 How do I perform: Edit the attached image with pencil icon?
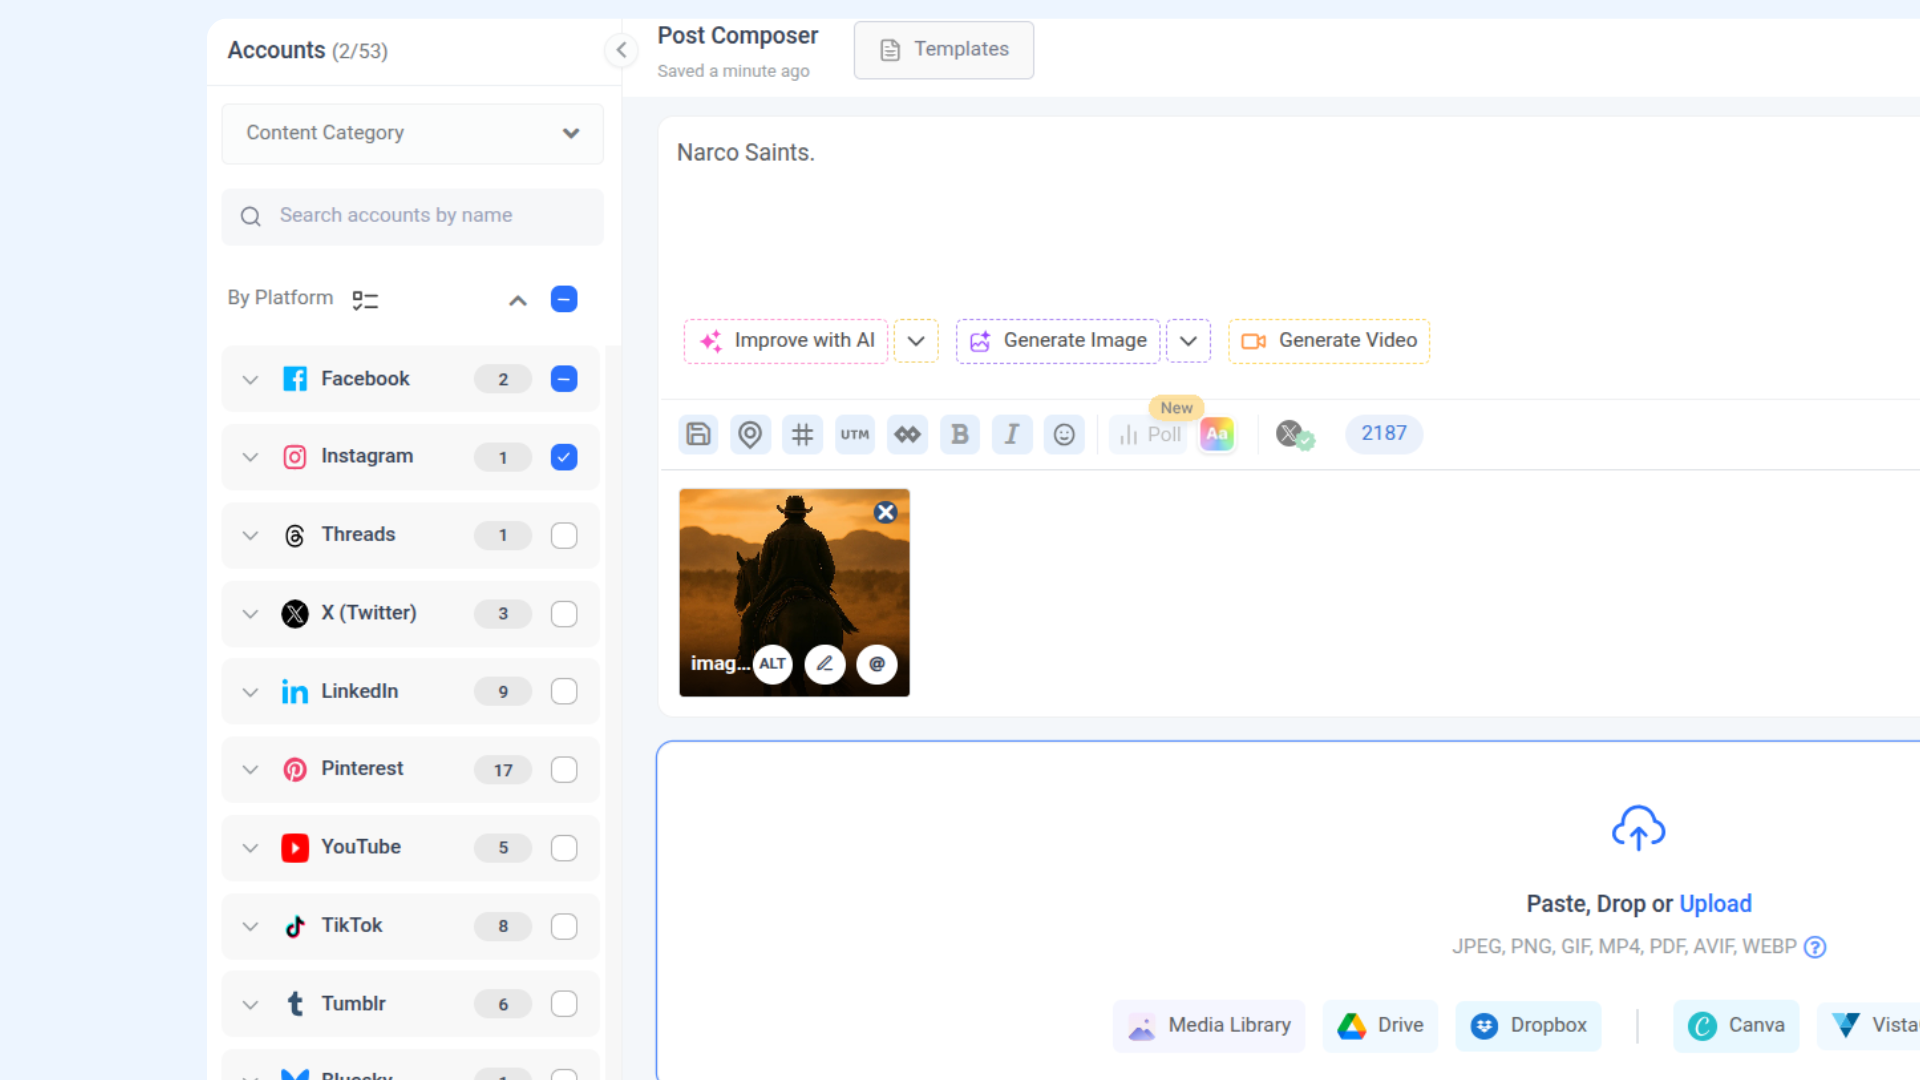click(x=825, y=664)
